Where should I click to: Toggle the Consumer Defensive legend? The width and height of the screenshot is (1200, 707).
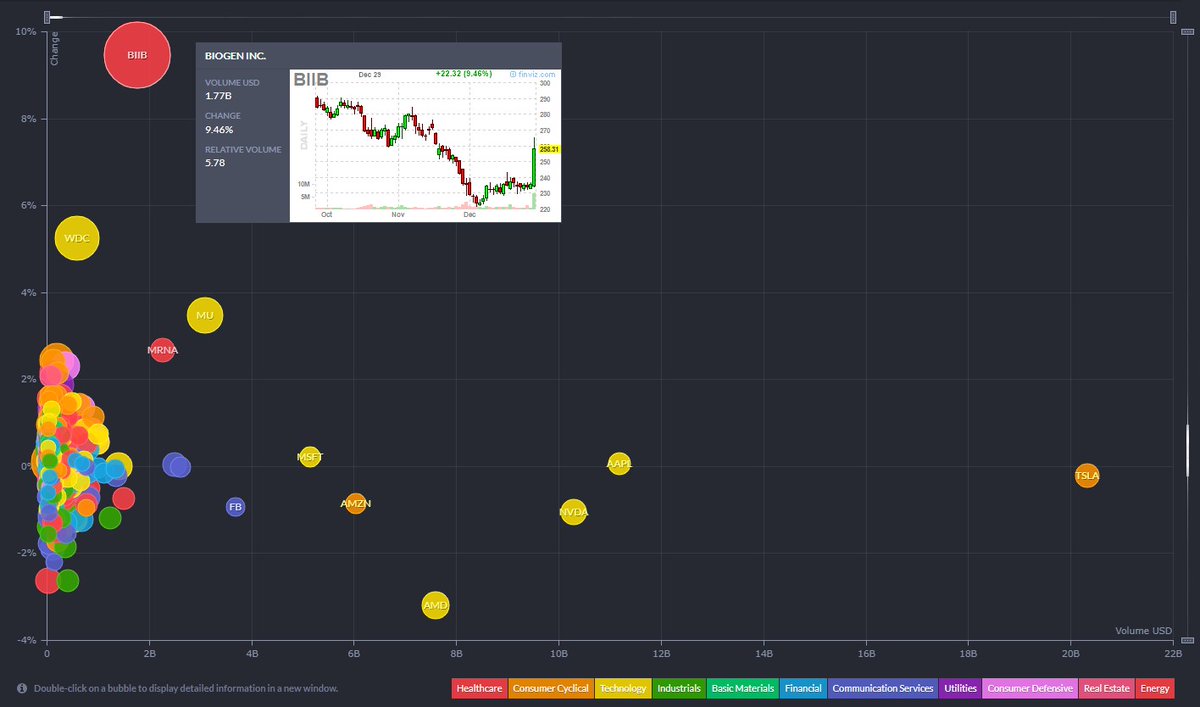pyautogui.click(x=1030, y=688)
